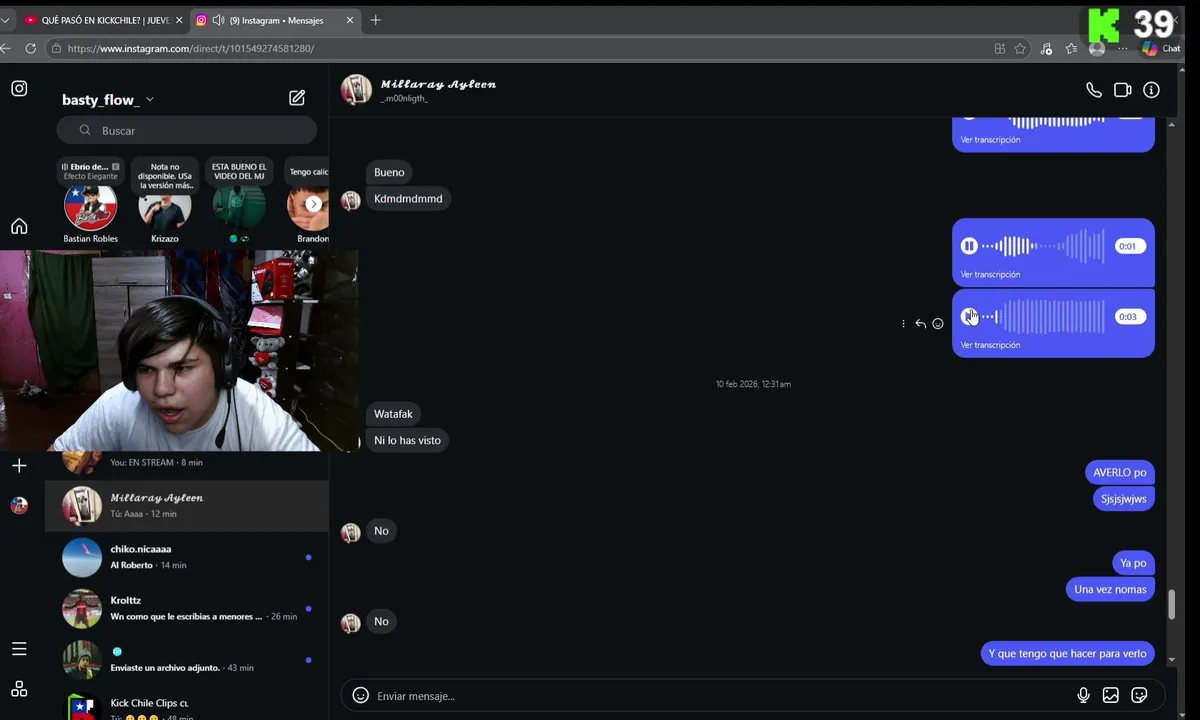Click the Watafak message bubble
1200x720 pixels.
393,414
